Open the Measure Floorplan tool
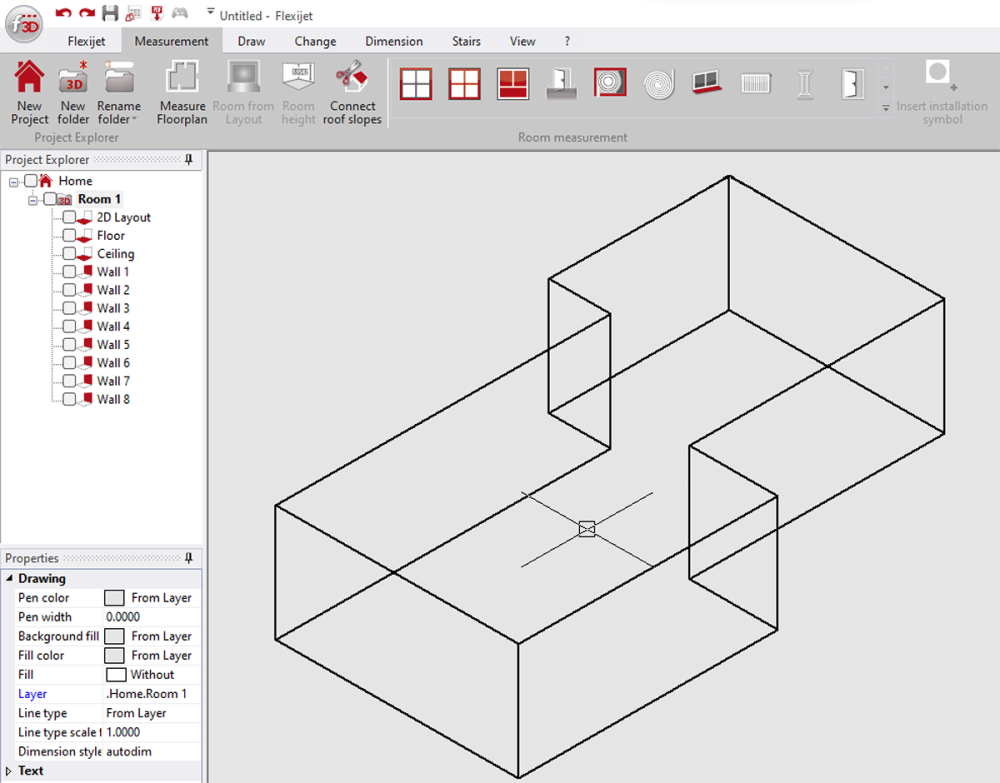Viewport: 1000px width, 783px height. [181, 92]
